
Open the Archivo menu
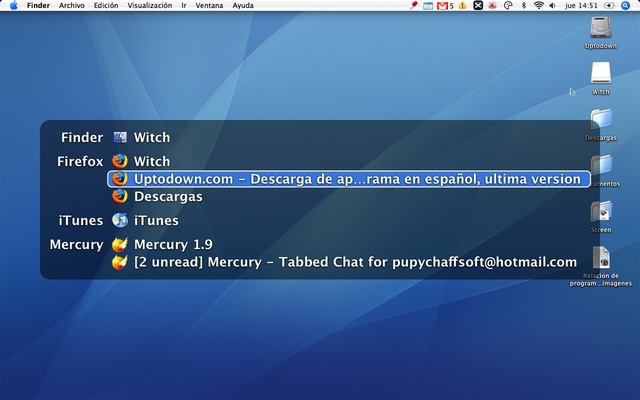[71, 5]
